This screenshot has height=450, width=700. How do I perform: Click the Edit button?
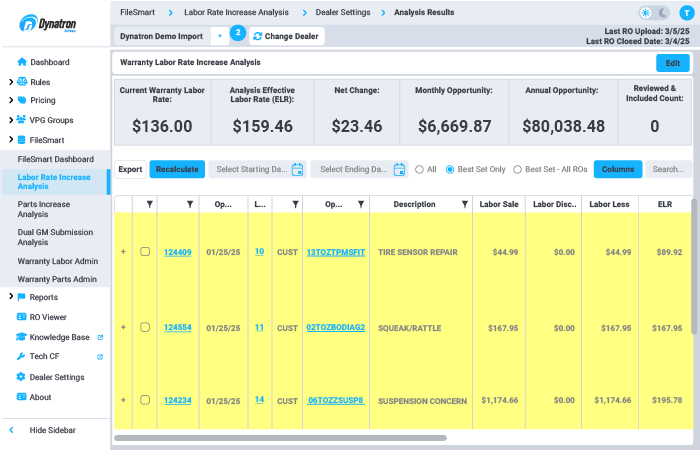tap(673, 63)
